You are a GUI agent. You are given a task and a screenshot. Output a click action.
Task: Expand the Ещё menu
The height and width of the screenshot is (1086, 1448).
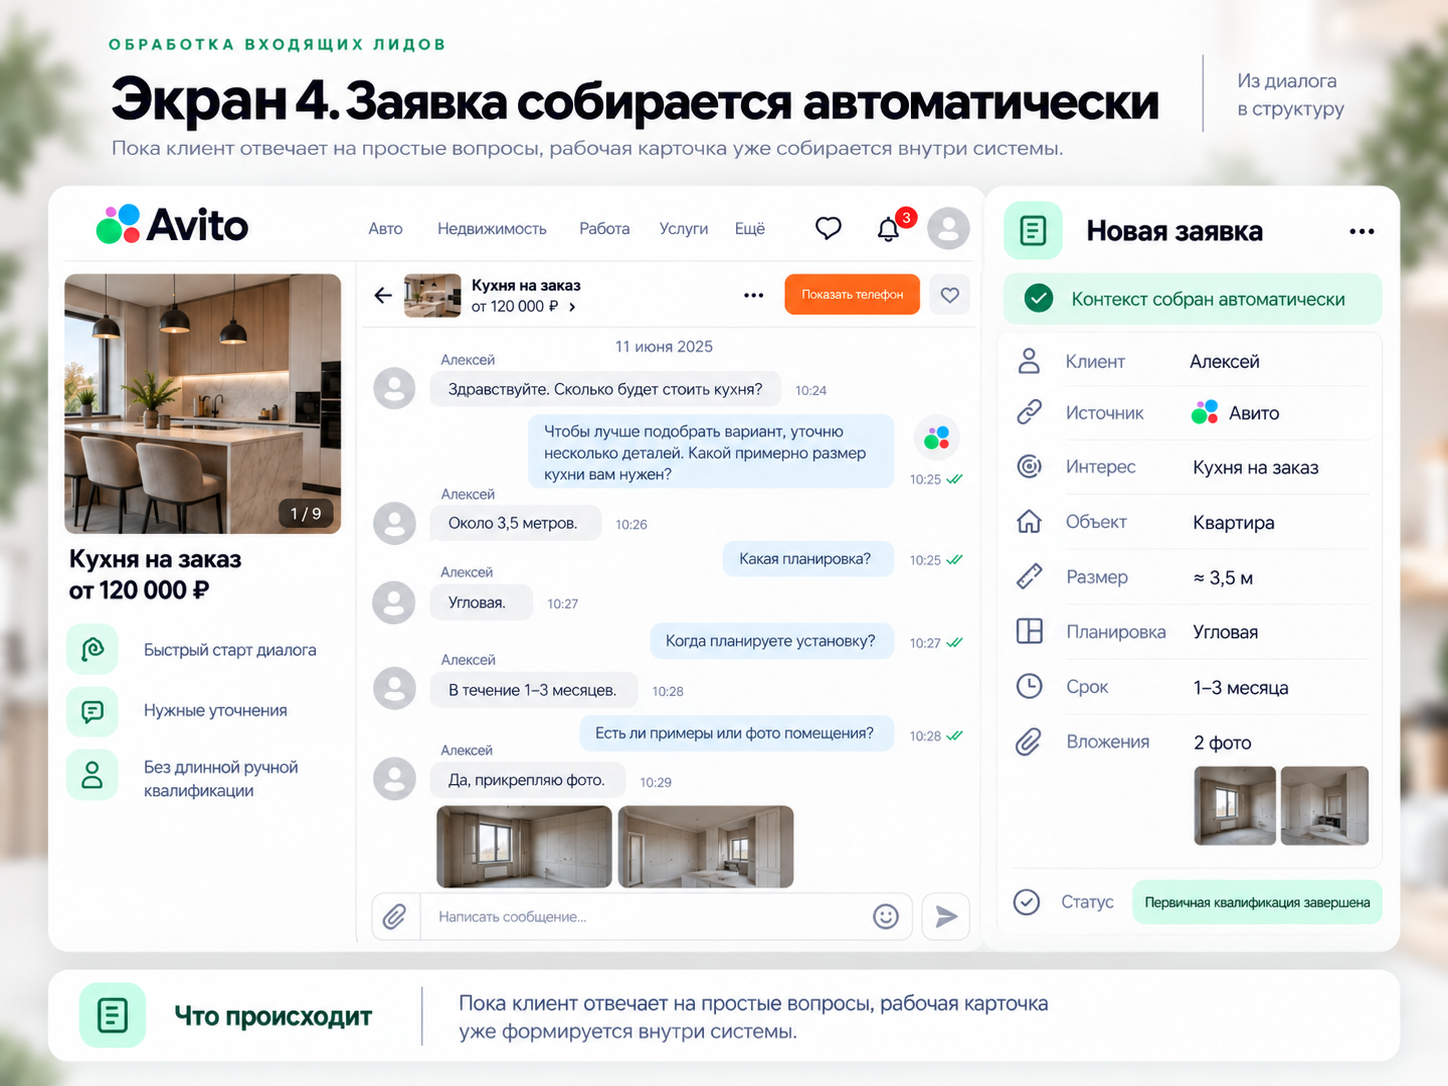[x=750, y=229]
